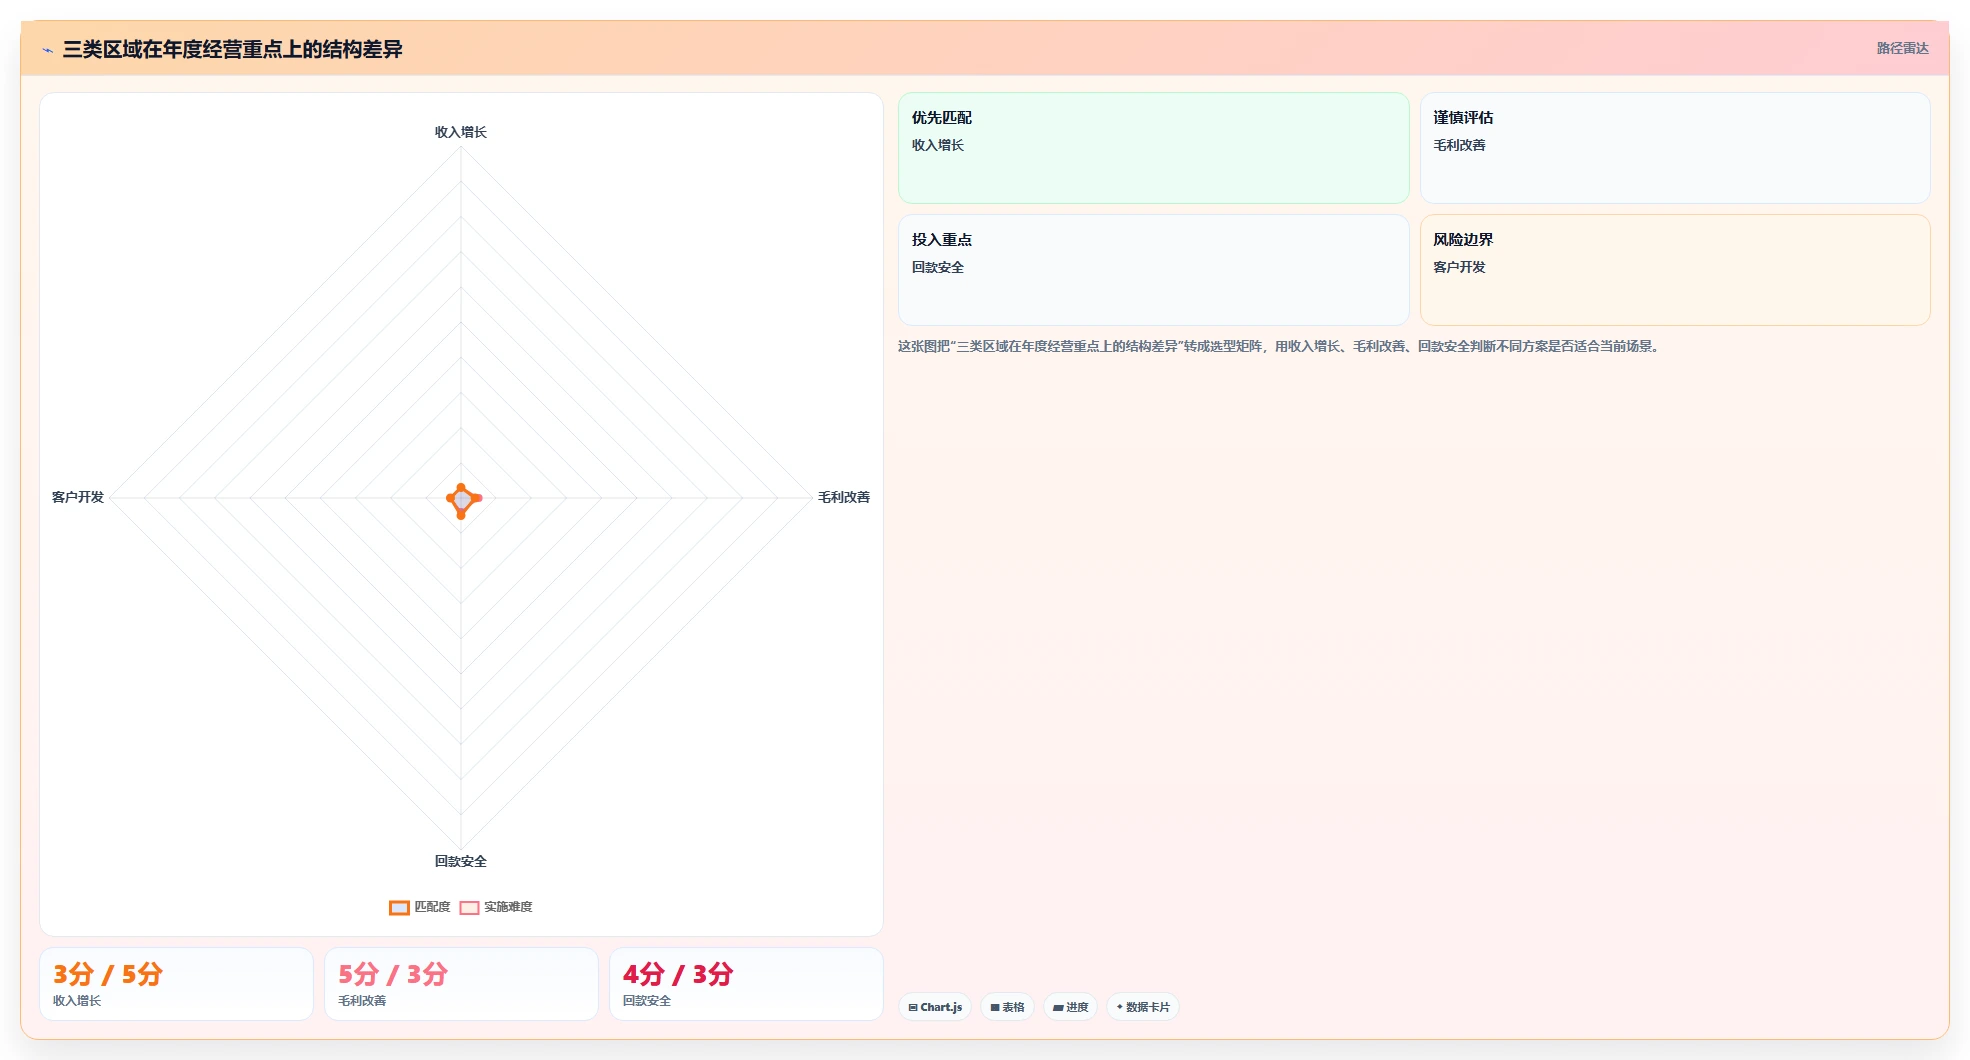This screenshot has height=1060, width=1970.
Task: Open the 风险边界 card
Action: tap(1675, 270)
